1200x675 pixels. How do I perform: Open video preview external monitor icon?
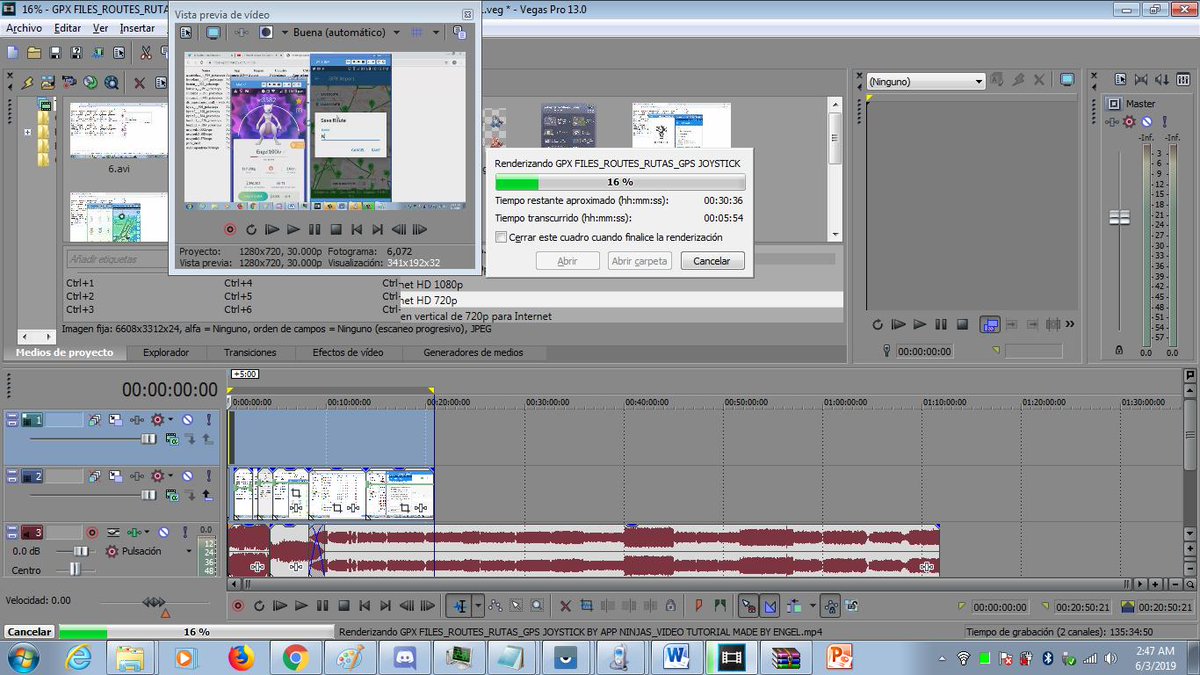pos(213,32)
